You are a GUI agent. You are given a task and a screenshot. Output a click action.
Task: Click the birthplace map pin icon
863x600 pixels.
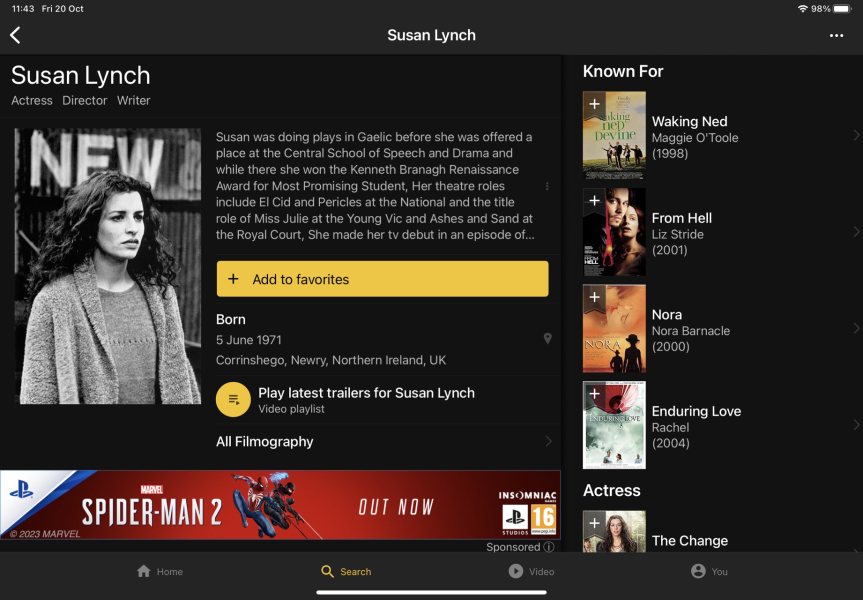pos(547,339)
